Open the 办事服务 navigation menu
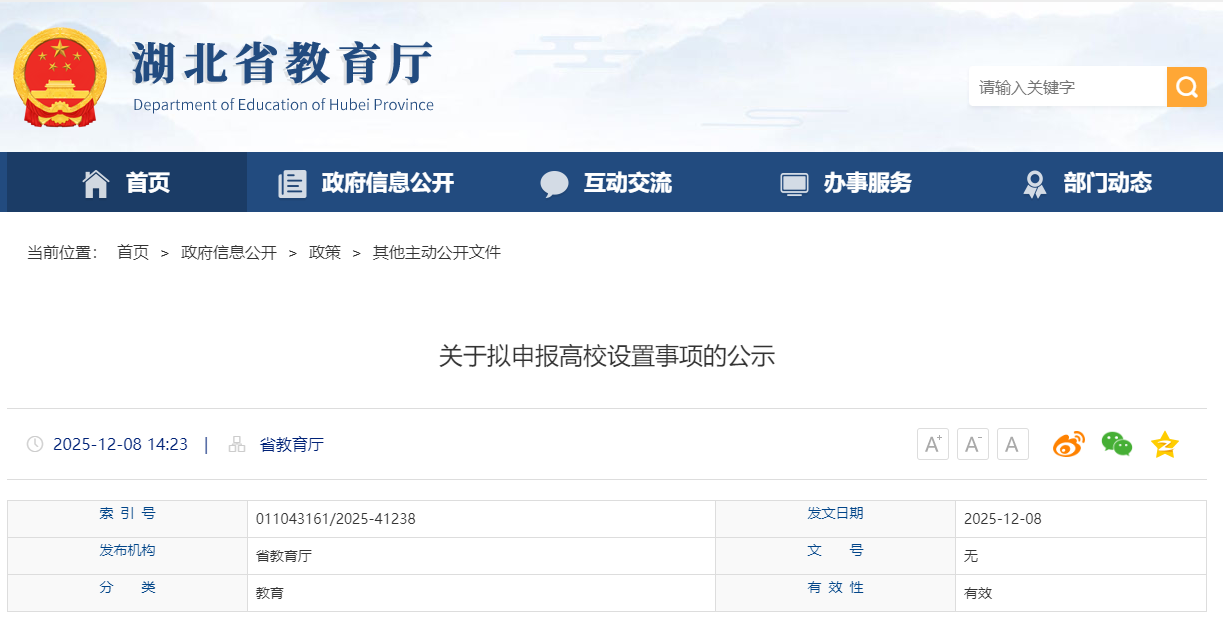Screen dimensions: 1223x625 pos(866,182)
